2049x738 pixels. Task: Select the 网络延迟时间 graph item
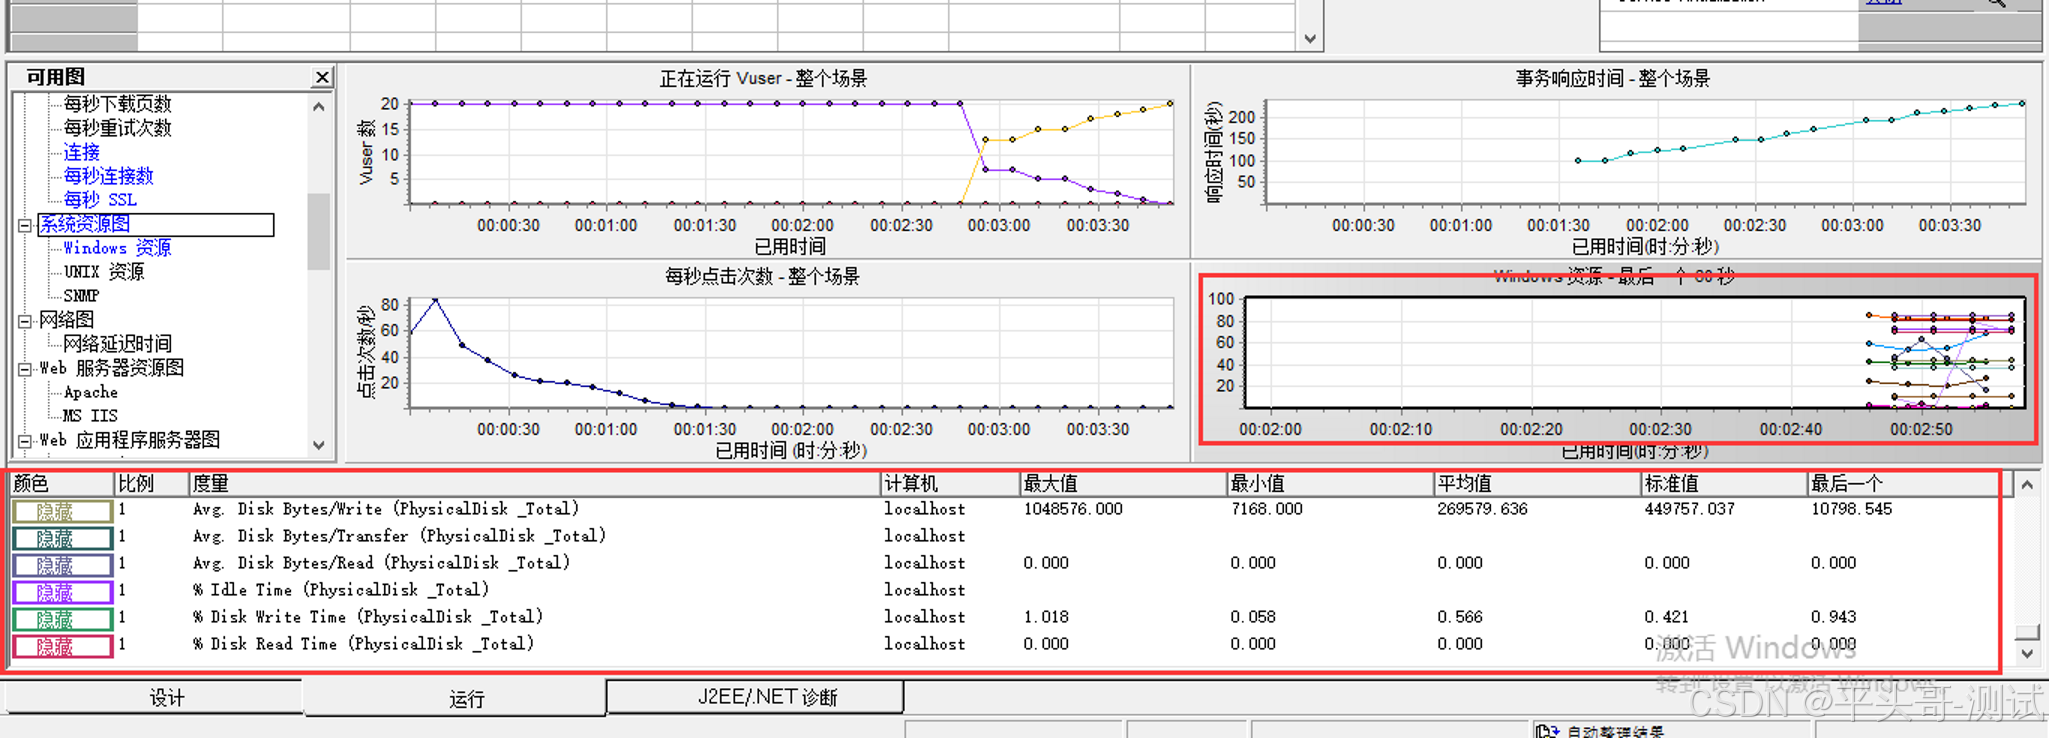[117, 344]
